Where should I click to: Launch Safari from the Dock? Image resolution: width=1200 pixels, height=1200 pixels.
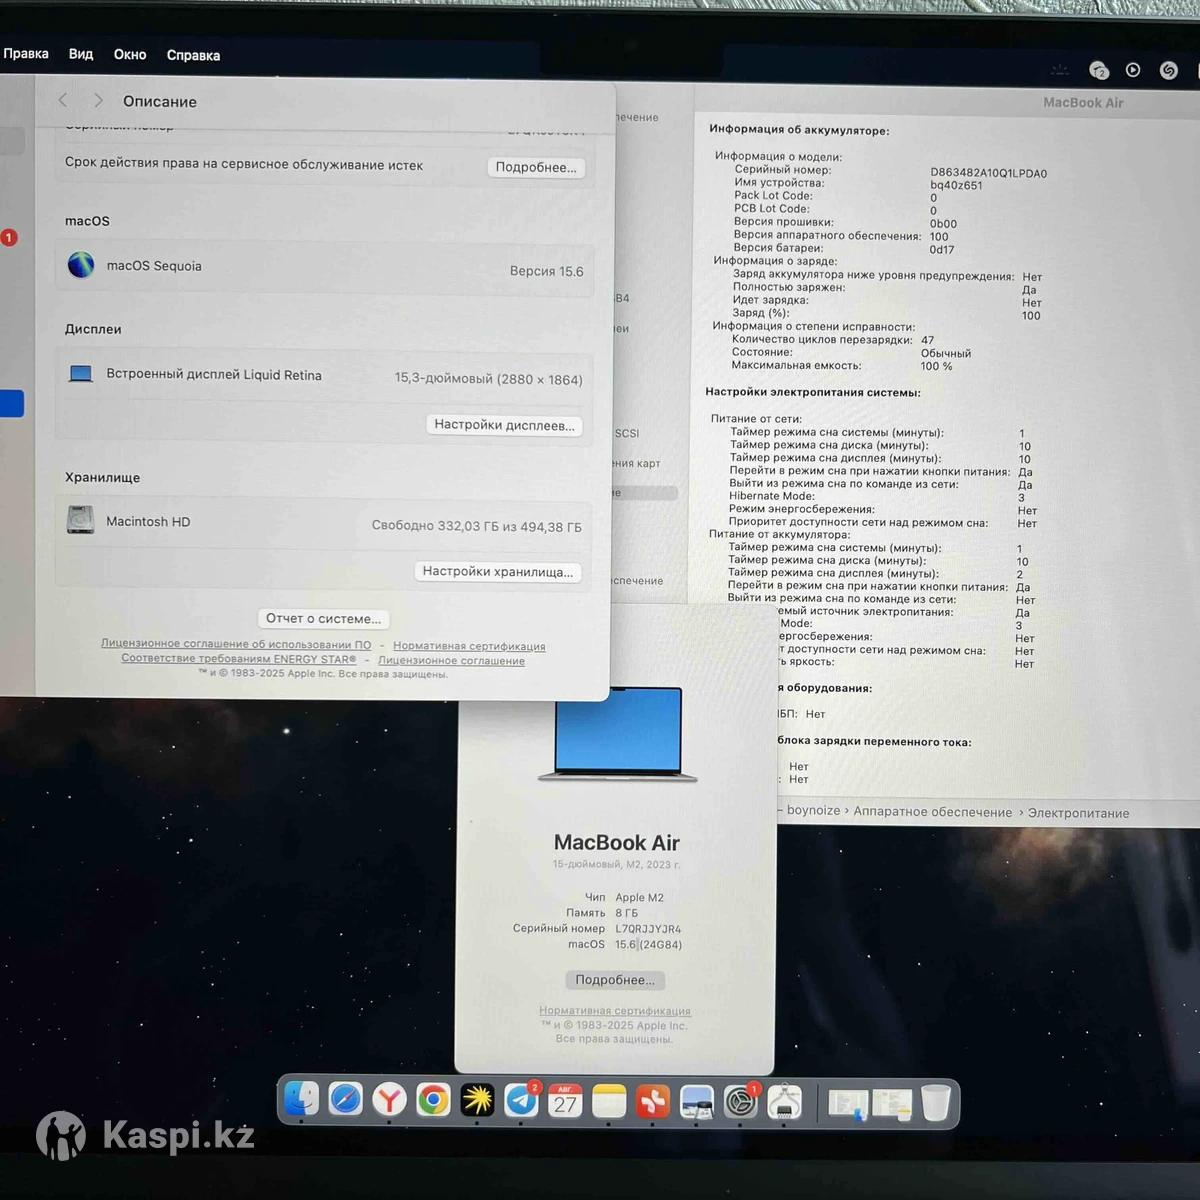(346, 1100)
